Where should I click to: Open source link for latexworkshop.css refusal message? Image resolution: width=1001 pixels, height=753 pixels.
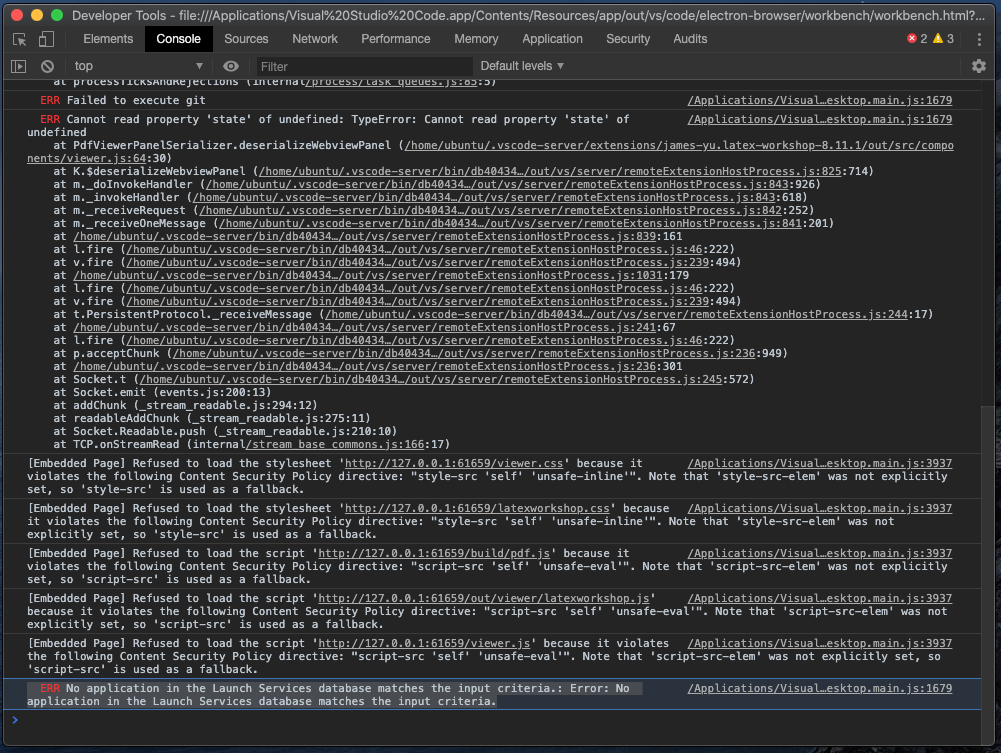coord(820,509)
